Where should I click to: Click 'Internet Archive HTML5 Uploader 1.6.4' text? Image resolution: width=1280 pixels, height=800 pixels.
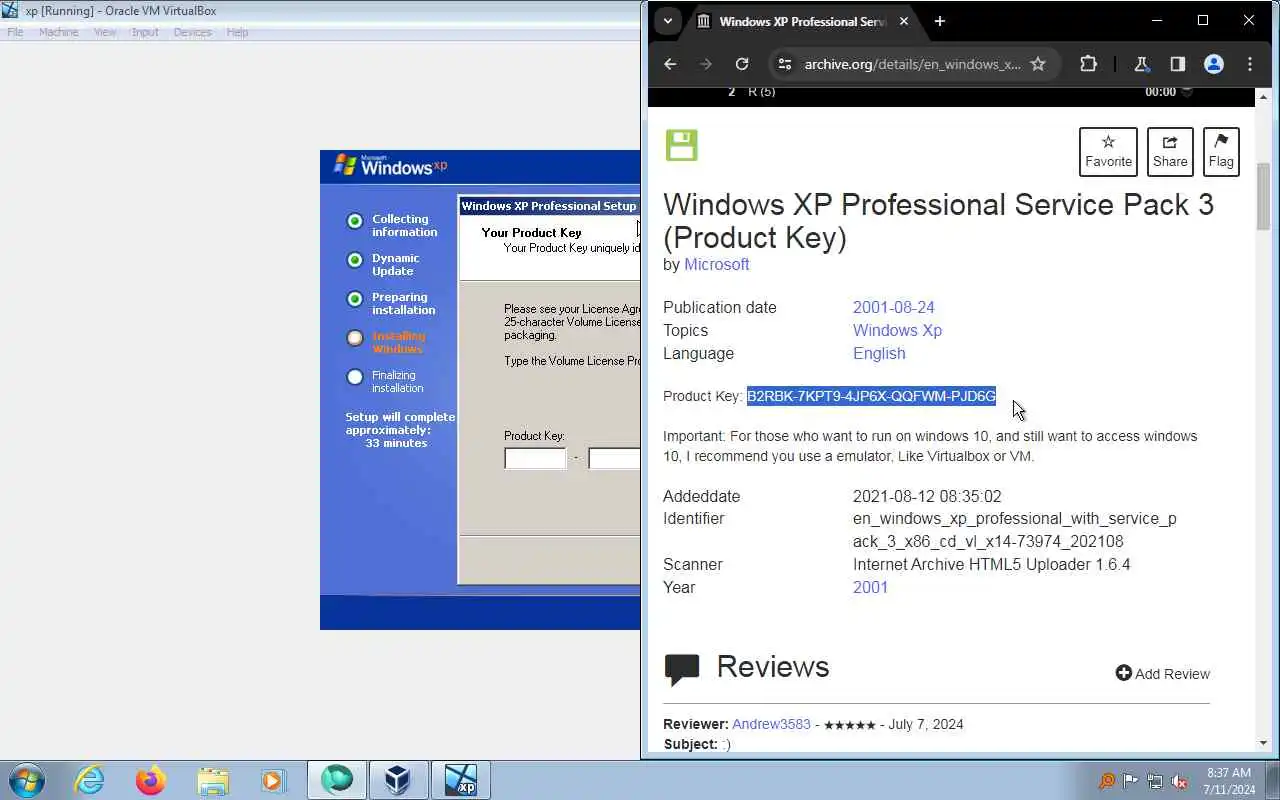992,564
